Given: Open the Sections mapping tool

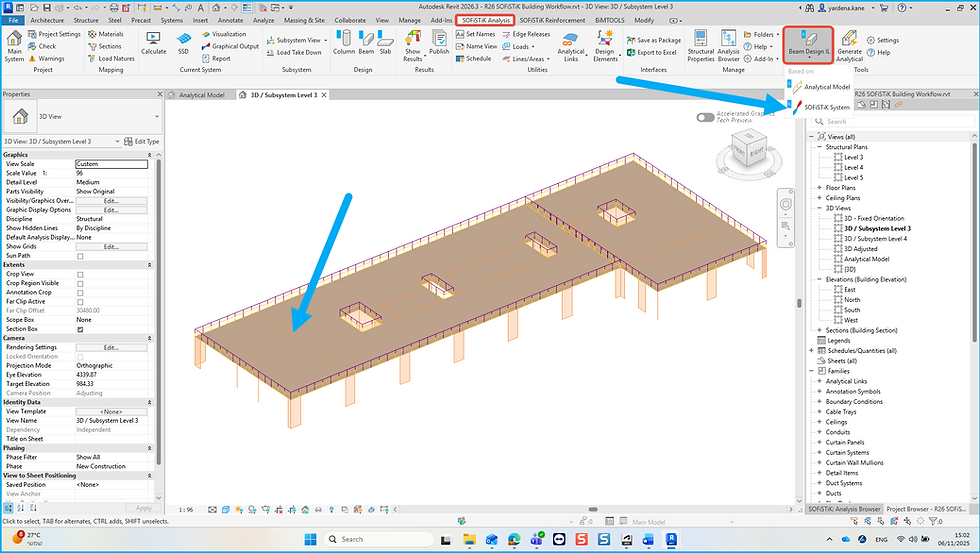Looking at the screenshot, I should click(105, 46).
